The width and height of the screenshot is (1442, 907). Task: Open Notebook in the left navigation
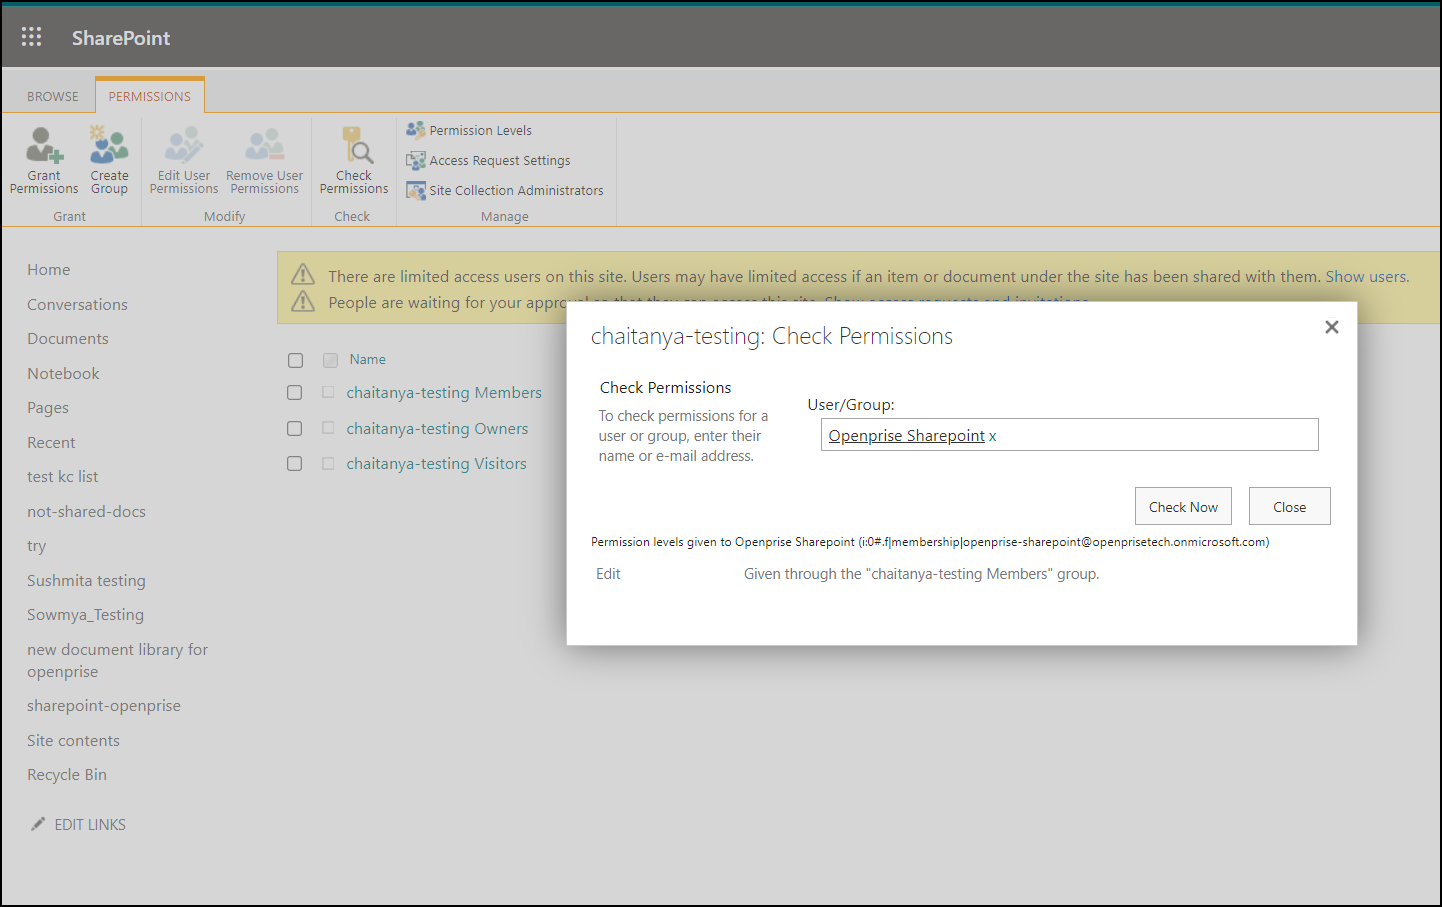click(x=63, y=373)
